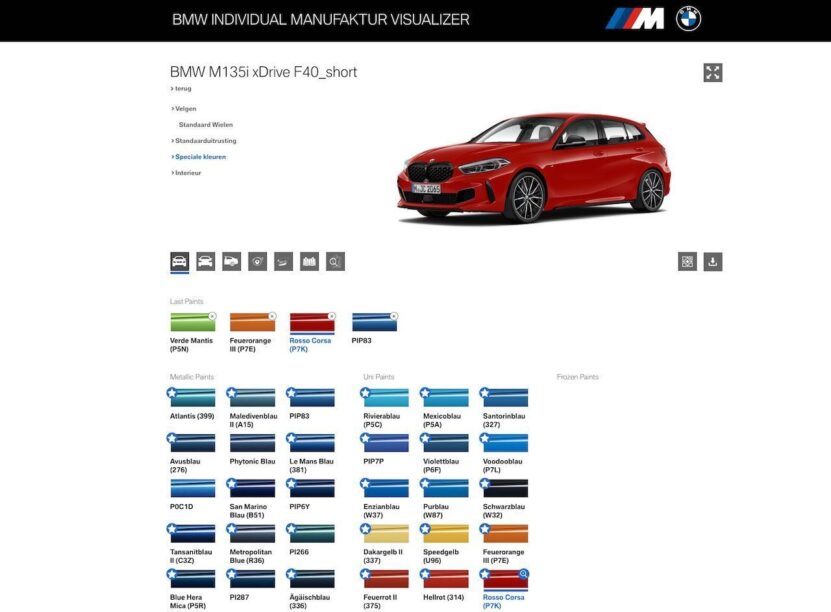Toggle favorite star on Mexicoblau (P5A)
This screenshot has width=831, height=612.
[425, 393]
